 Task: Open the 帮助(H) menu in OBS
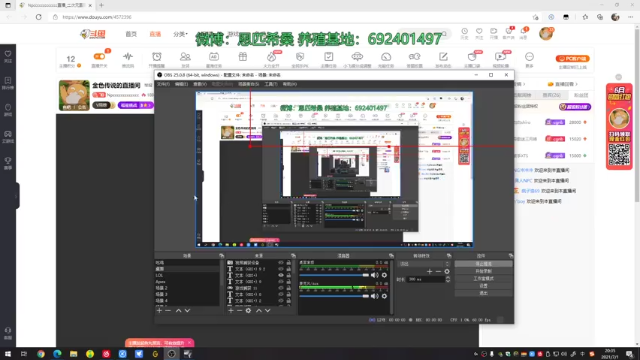click(x=289, y=84)
